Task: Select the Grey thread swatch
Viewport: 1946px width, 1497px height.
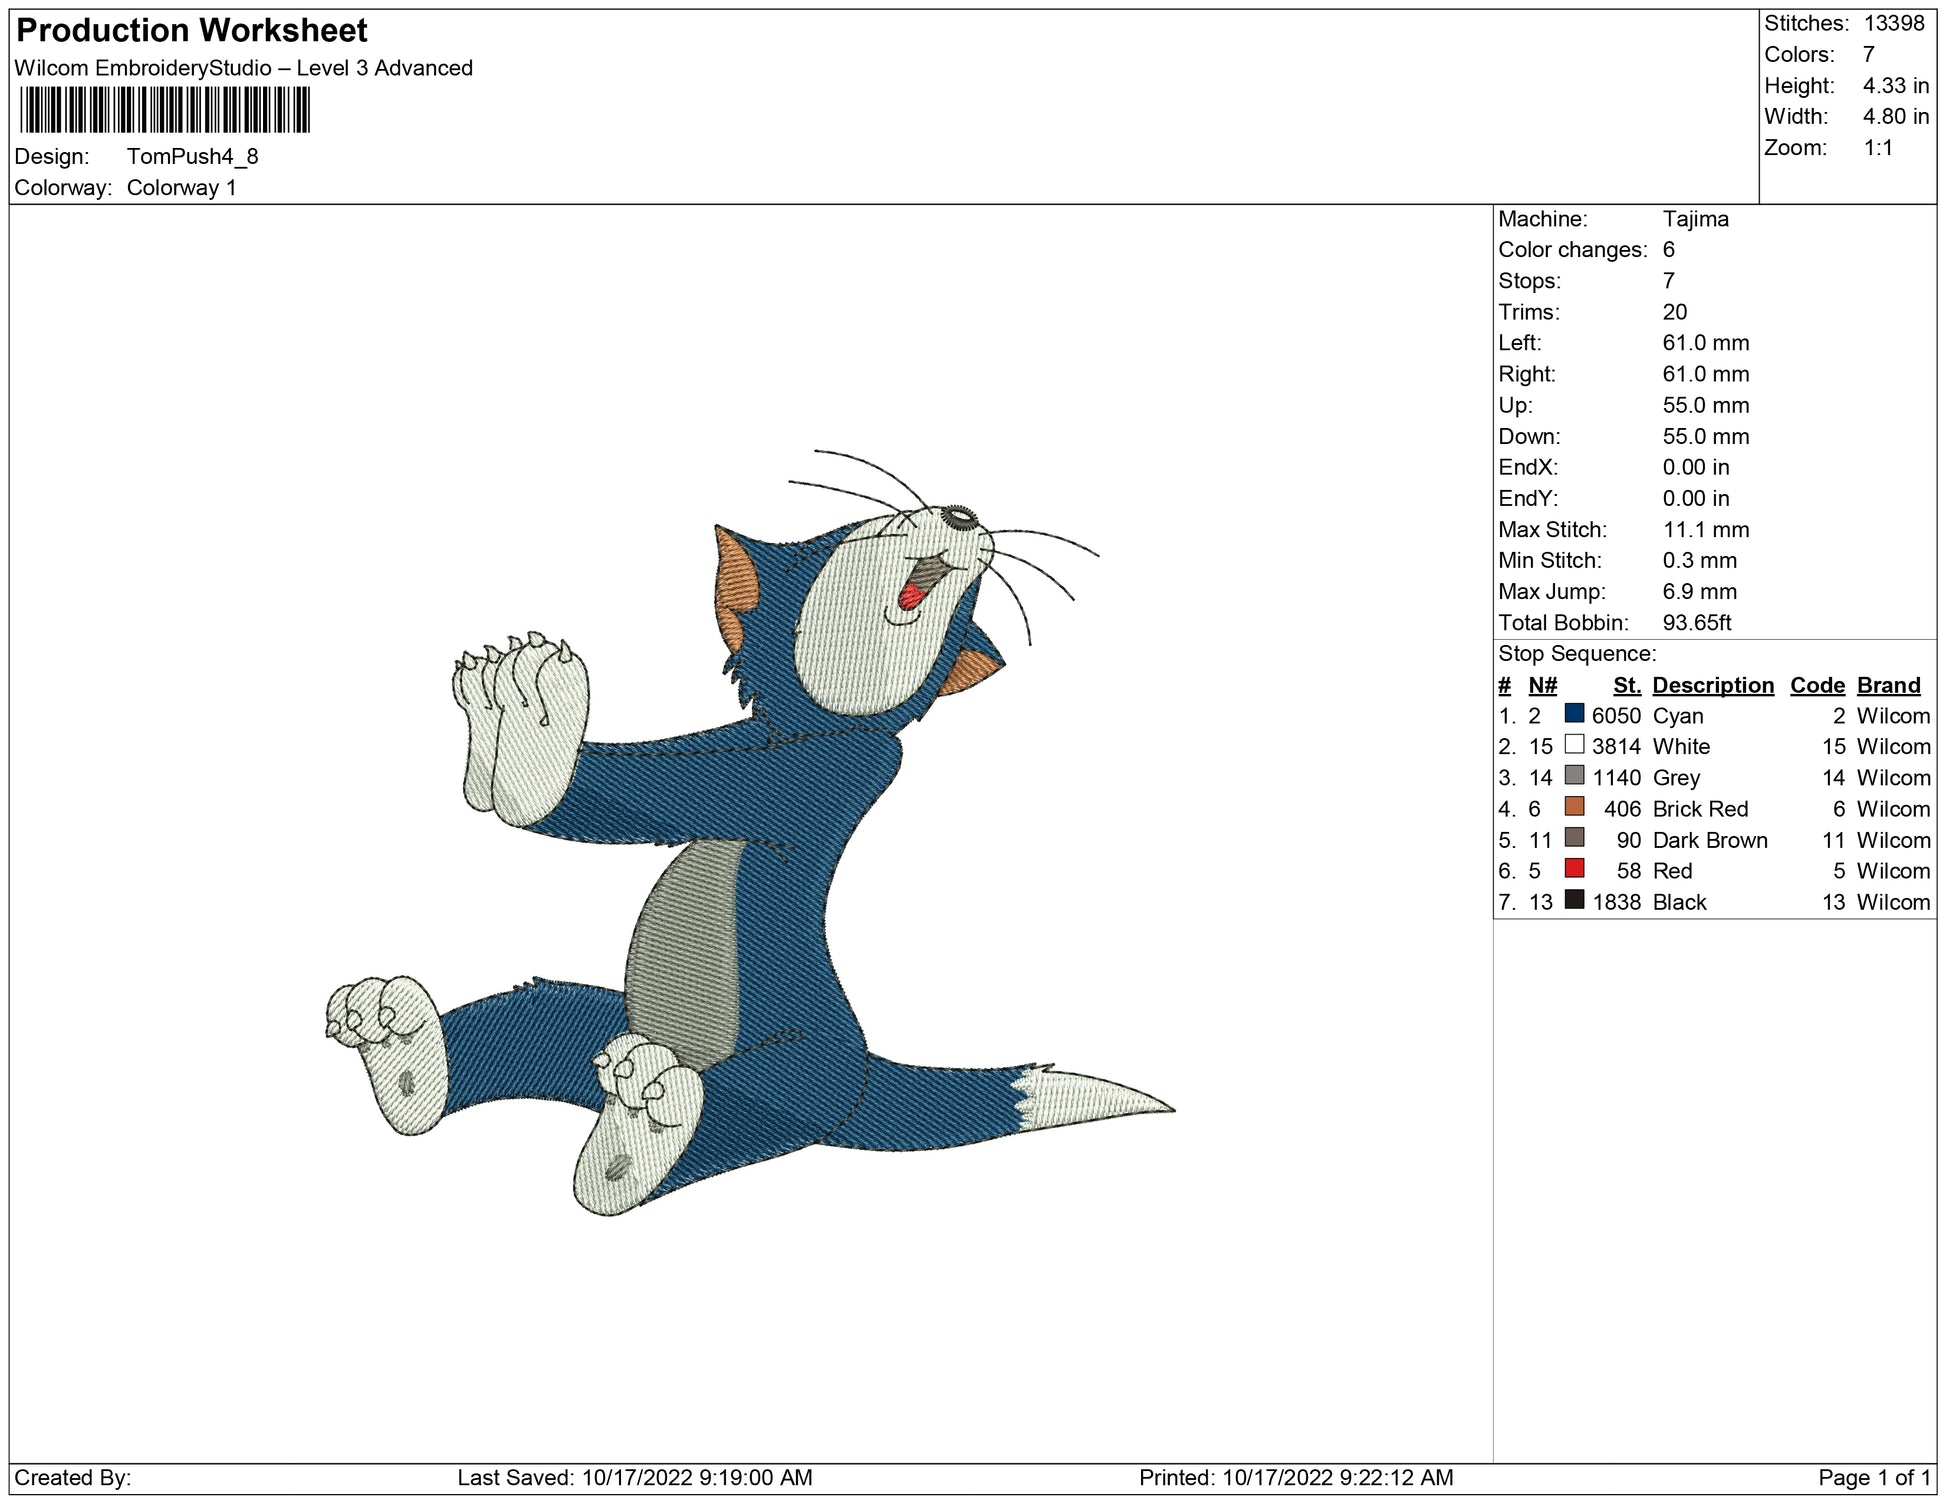Action: tap(1574, 776)
